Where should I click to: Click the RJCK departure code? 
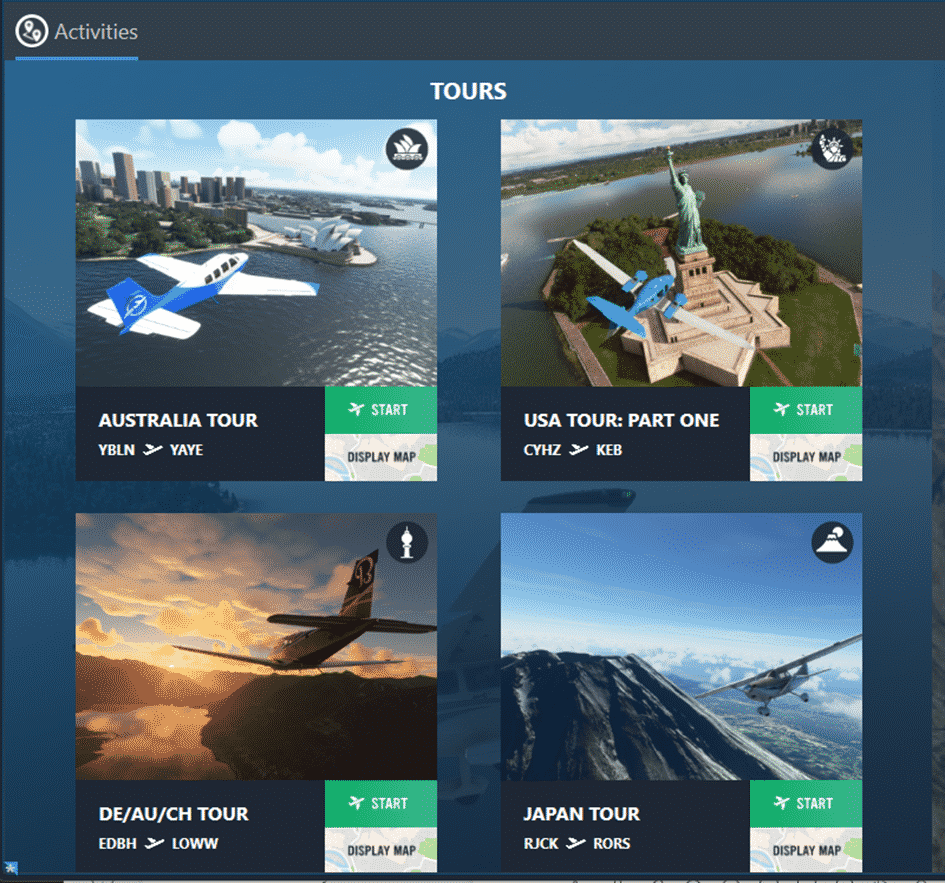click(541, 843)
